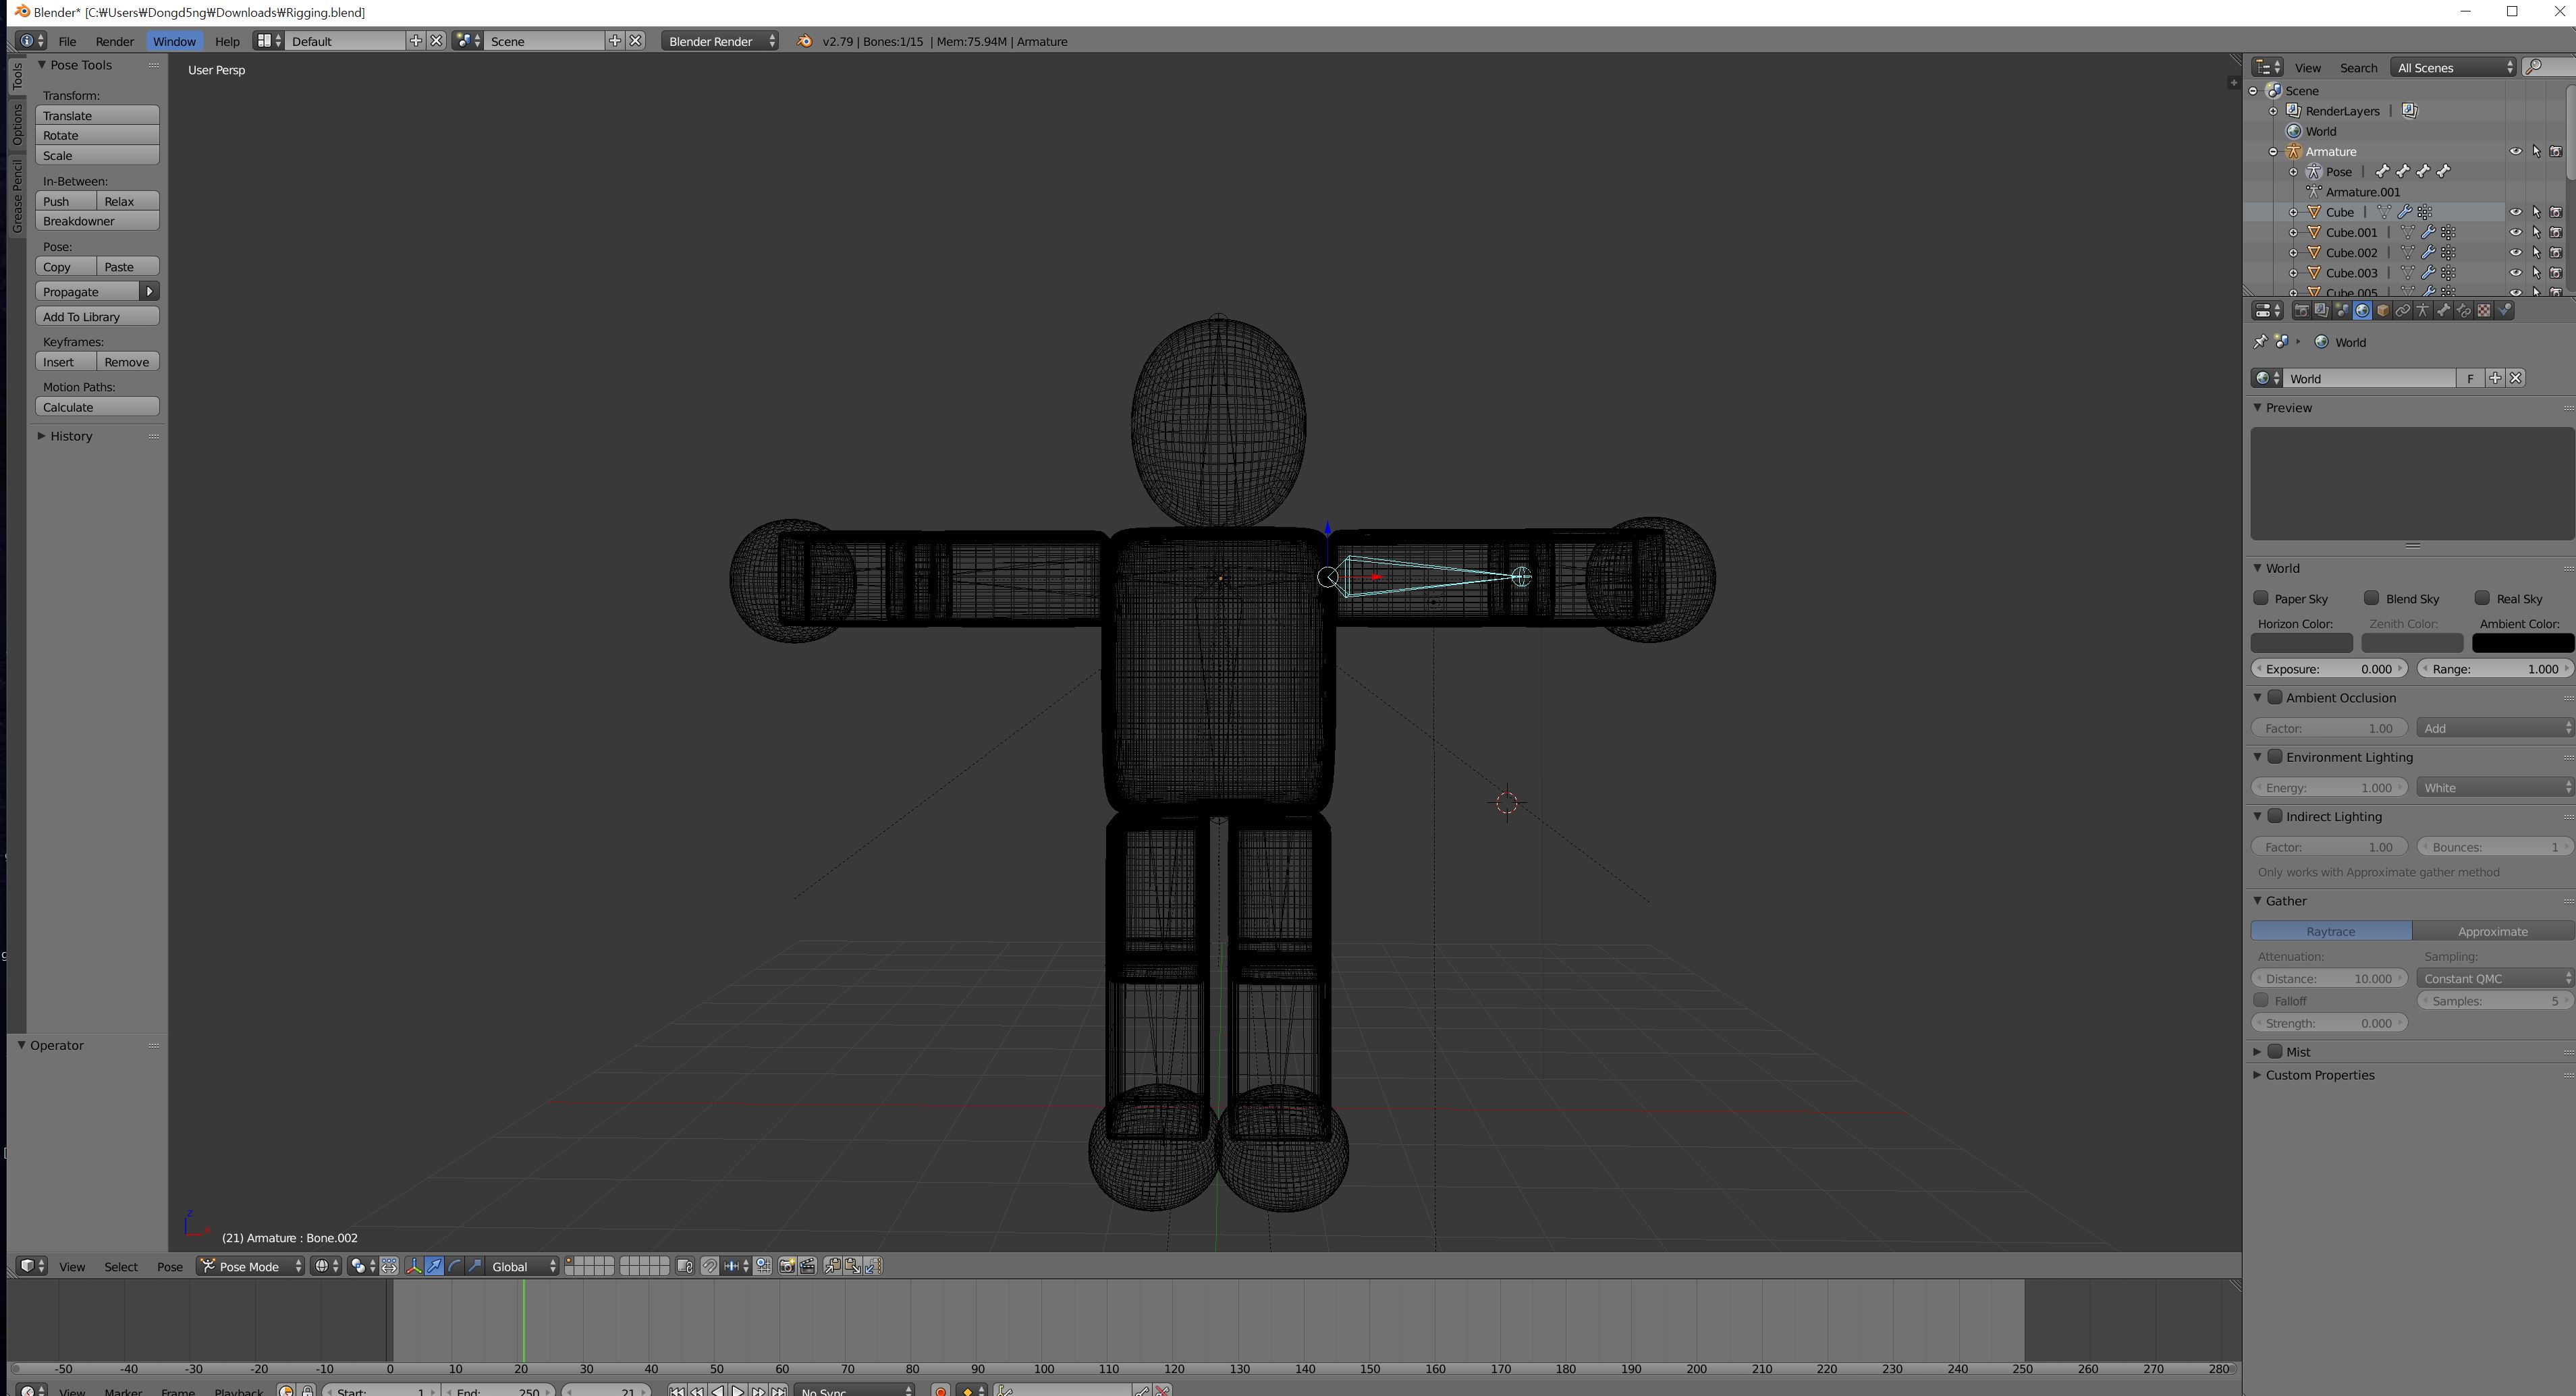Open Physics properties tab icon
The height and width of the screenshot is (1396, 2576).
(2504, 310)
